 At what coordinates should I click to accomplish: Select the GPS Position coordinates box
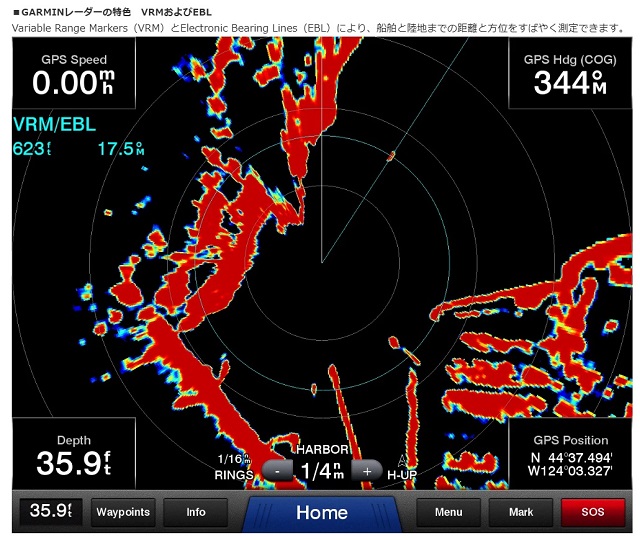(570, 455)
